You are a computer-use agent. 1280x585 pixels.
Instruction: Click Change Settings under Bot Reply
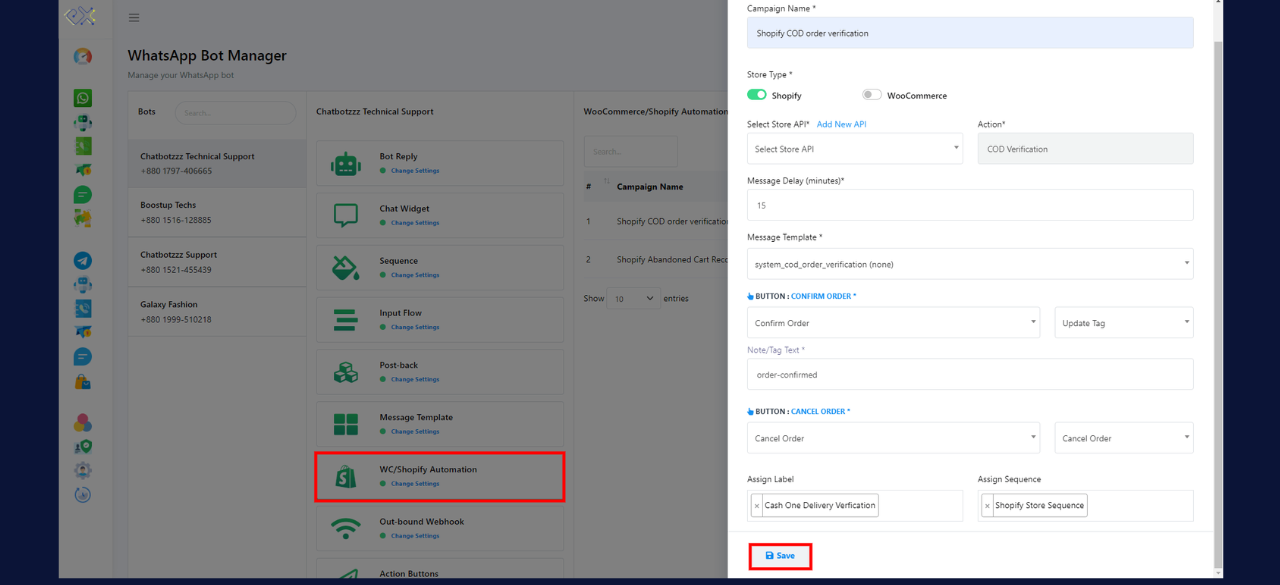(414, 171)
